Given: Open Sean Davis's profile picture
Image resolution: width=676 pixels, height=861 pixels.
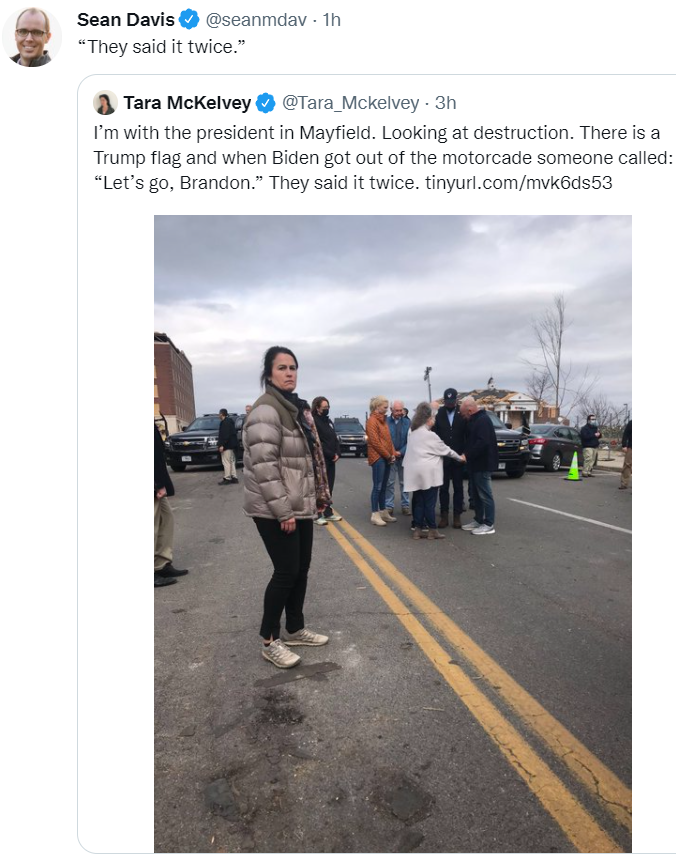Looking at the screenshot, I should pos(32,37).
